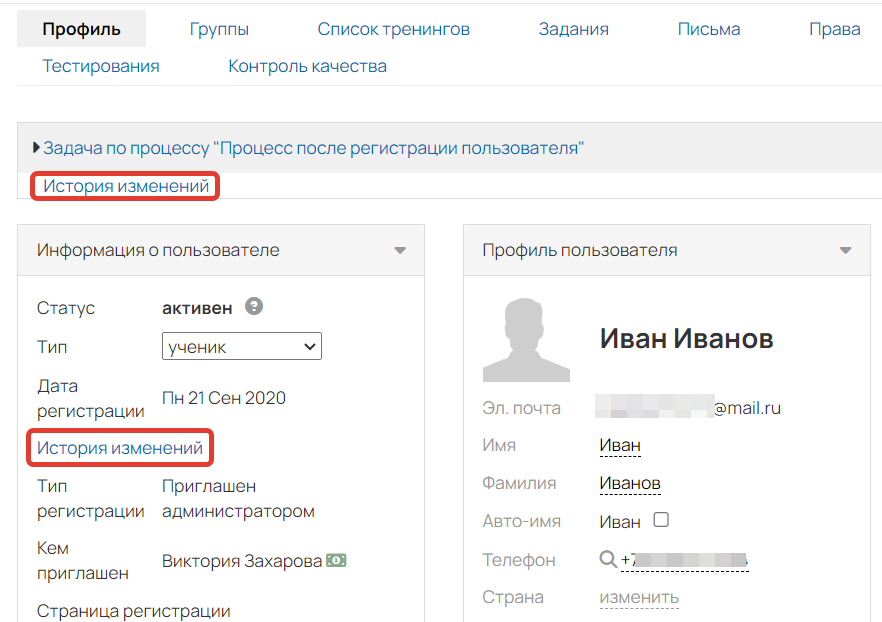Click the email address ending in @mail.ru
The image size is (882, 622).
688,407
